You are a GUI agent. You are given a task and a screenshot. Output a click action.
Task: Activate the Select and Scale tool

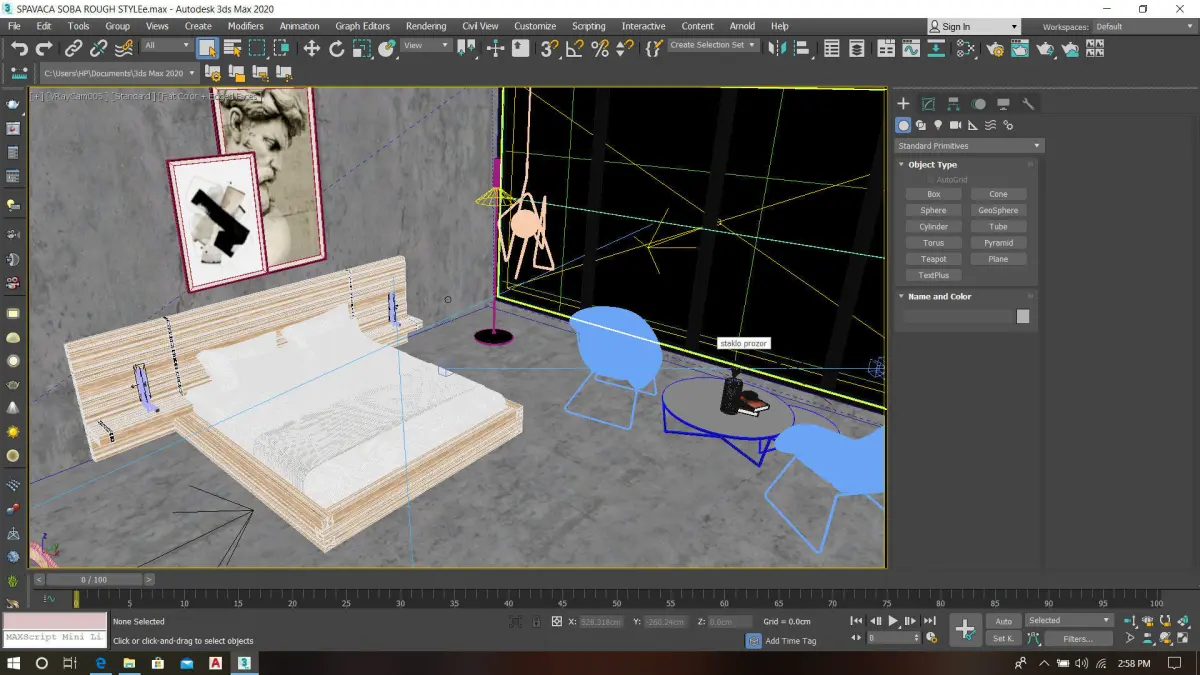tap(361, 48)
